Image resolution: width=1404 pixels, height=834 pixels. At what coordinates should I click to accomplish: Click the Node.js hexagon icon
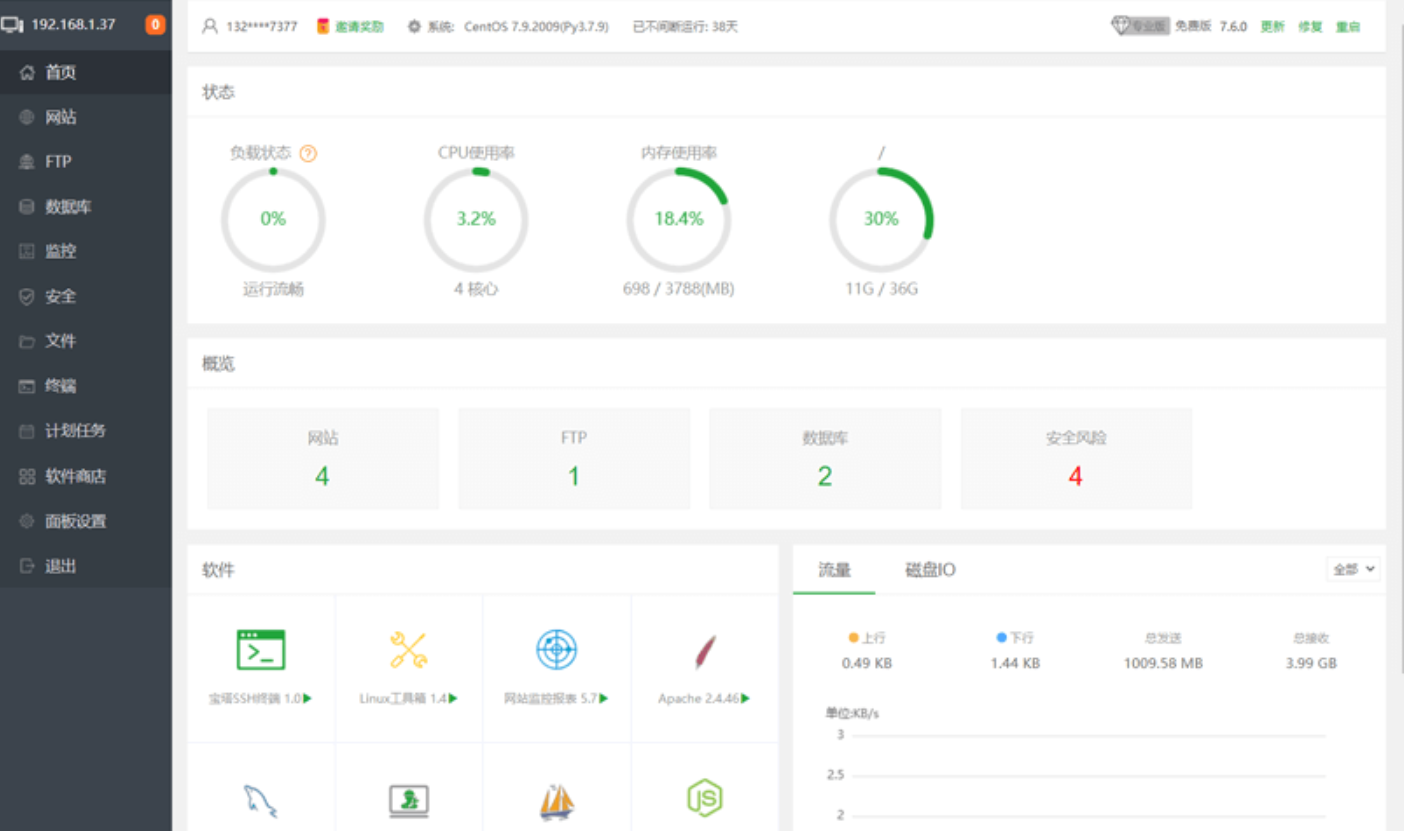coord(704,798)
